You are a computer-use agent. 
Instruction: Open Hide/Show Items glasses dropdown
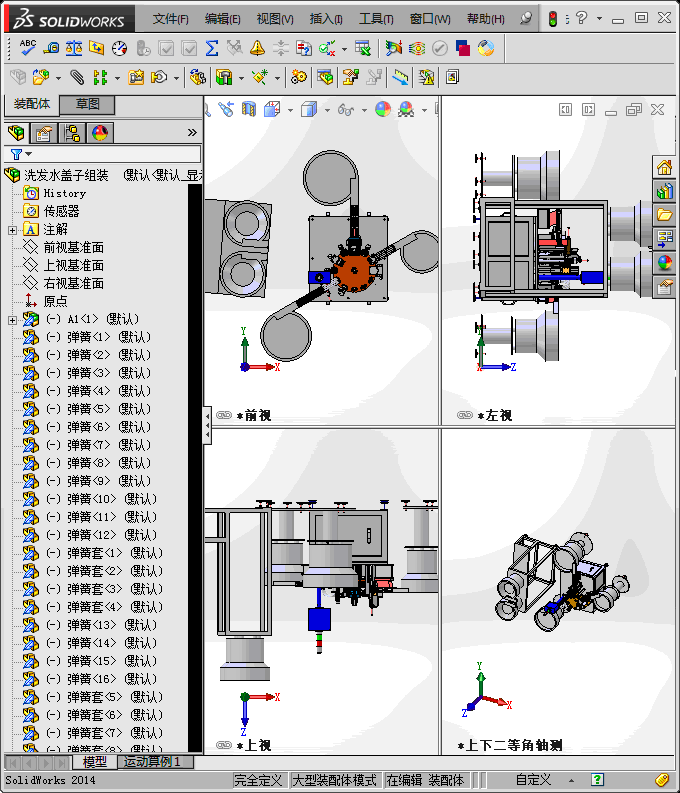coord(365,110)
